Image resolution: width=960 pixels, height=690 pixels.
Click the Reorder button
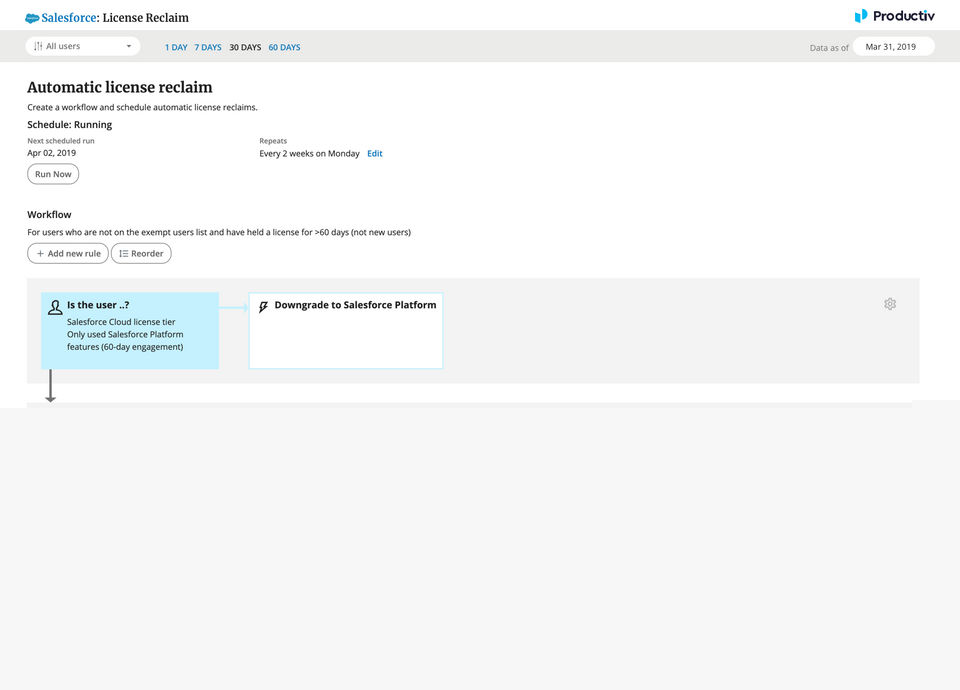(x=141, y=253)
